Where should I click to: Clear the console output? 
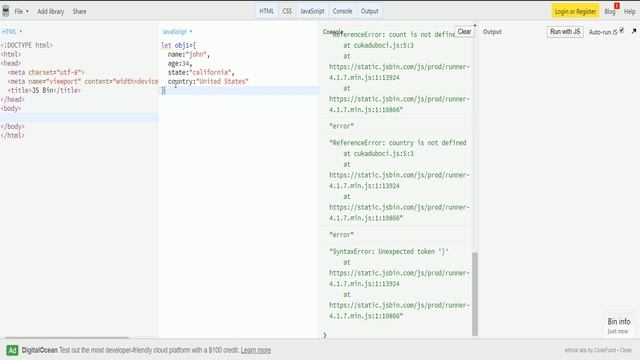tap(464, 31)
